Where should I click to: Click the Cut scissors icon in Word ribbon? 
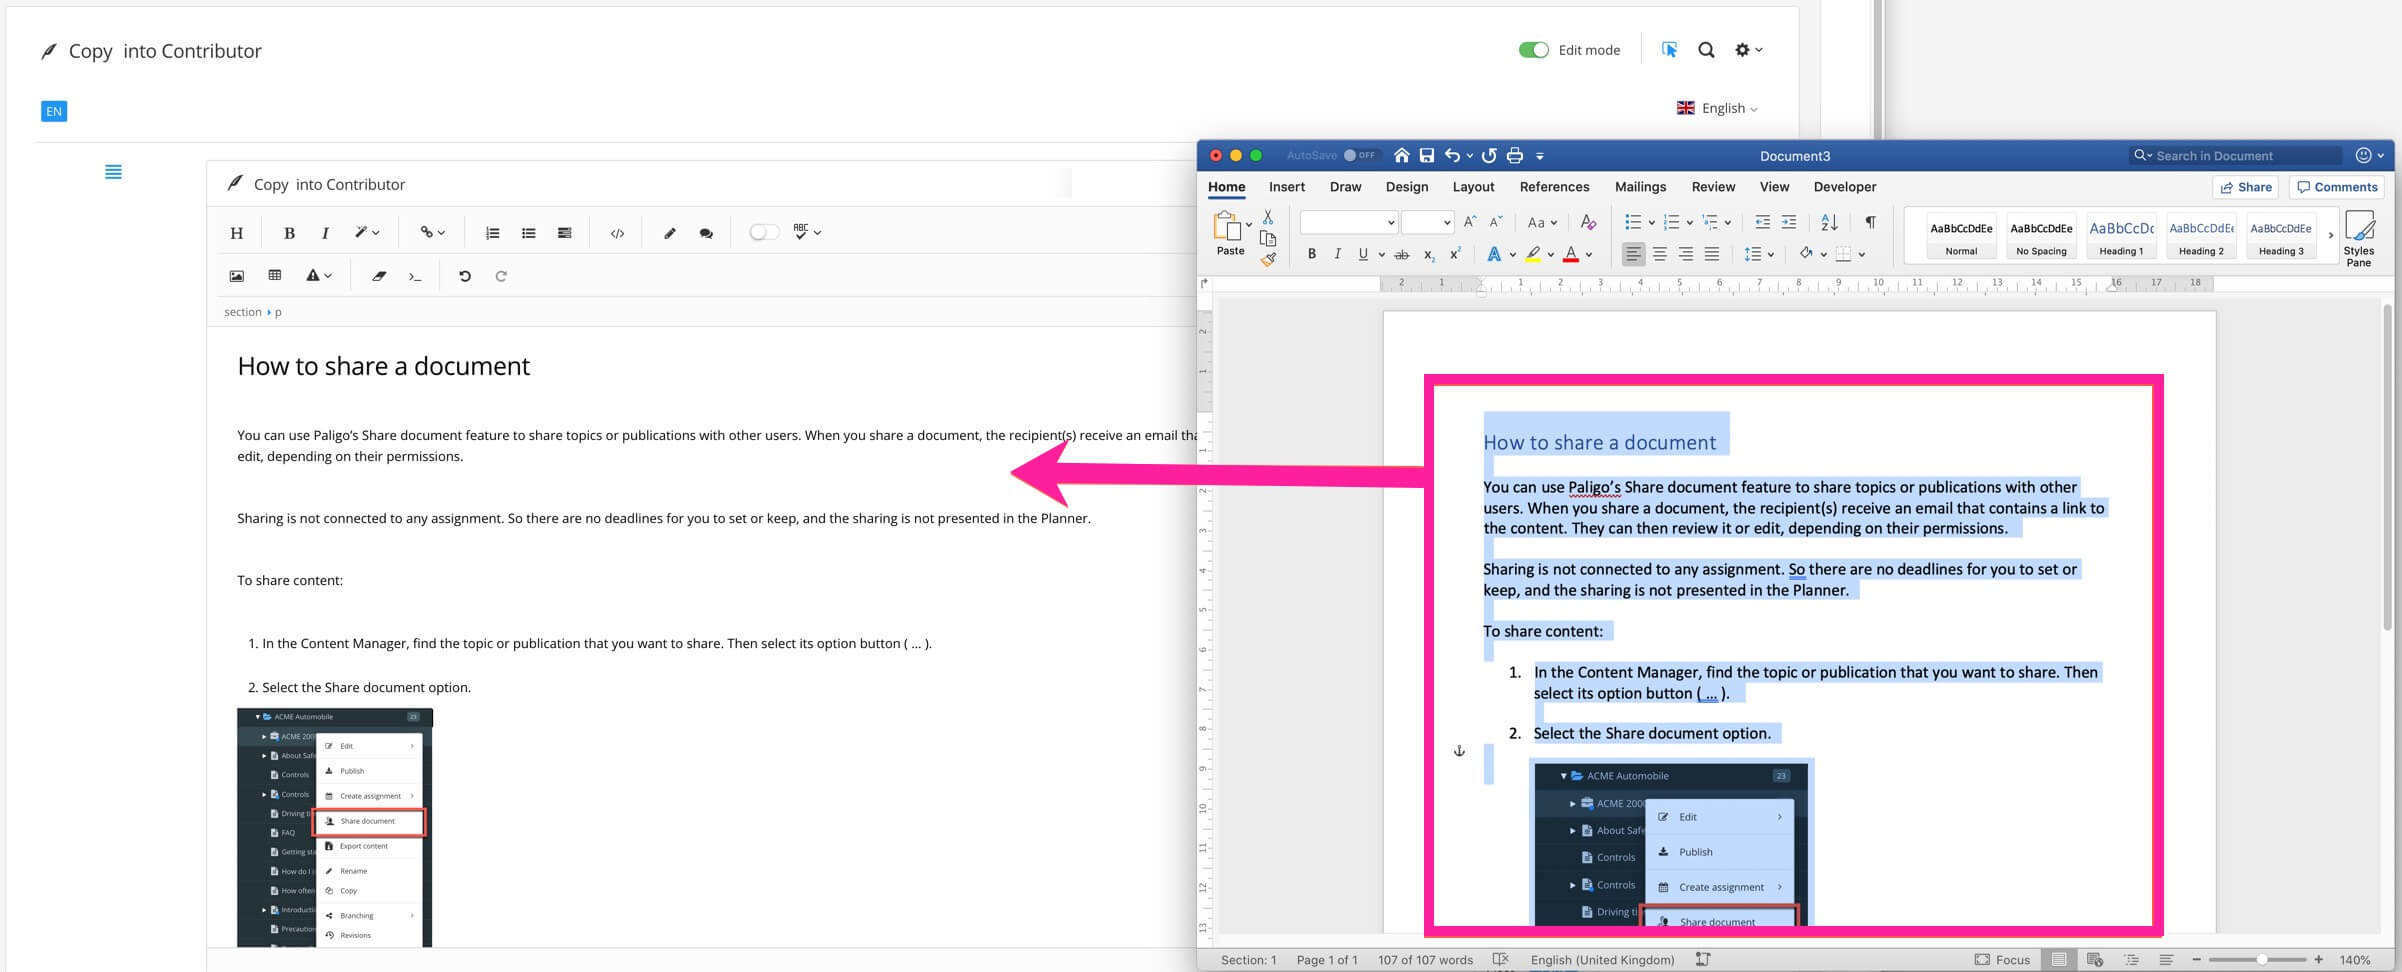coord(1268,217)
